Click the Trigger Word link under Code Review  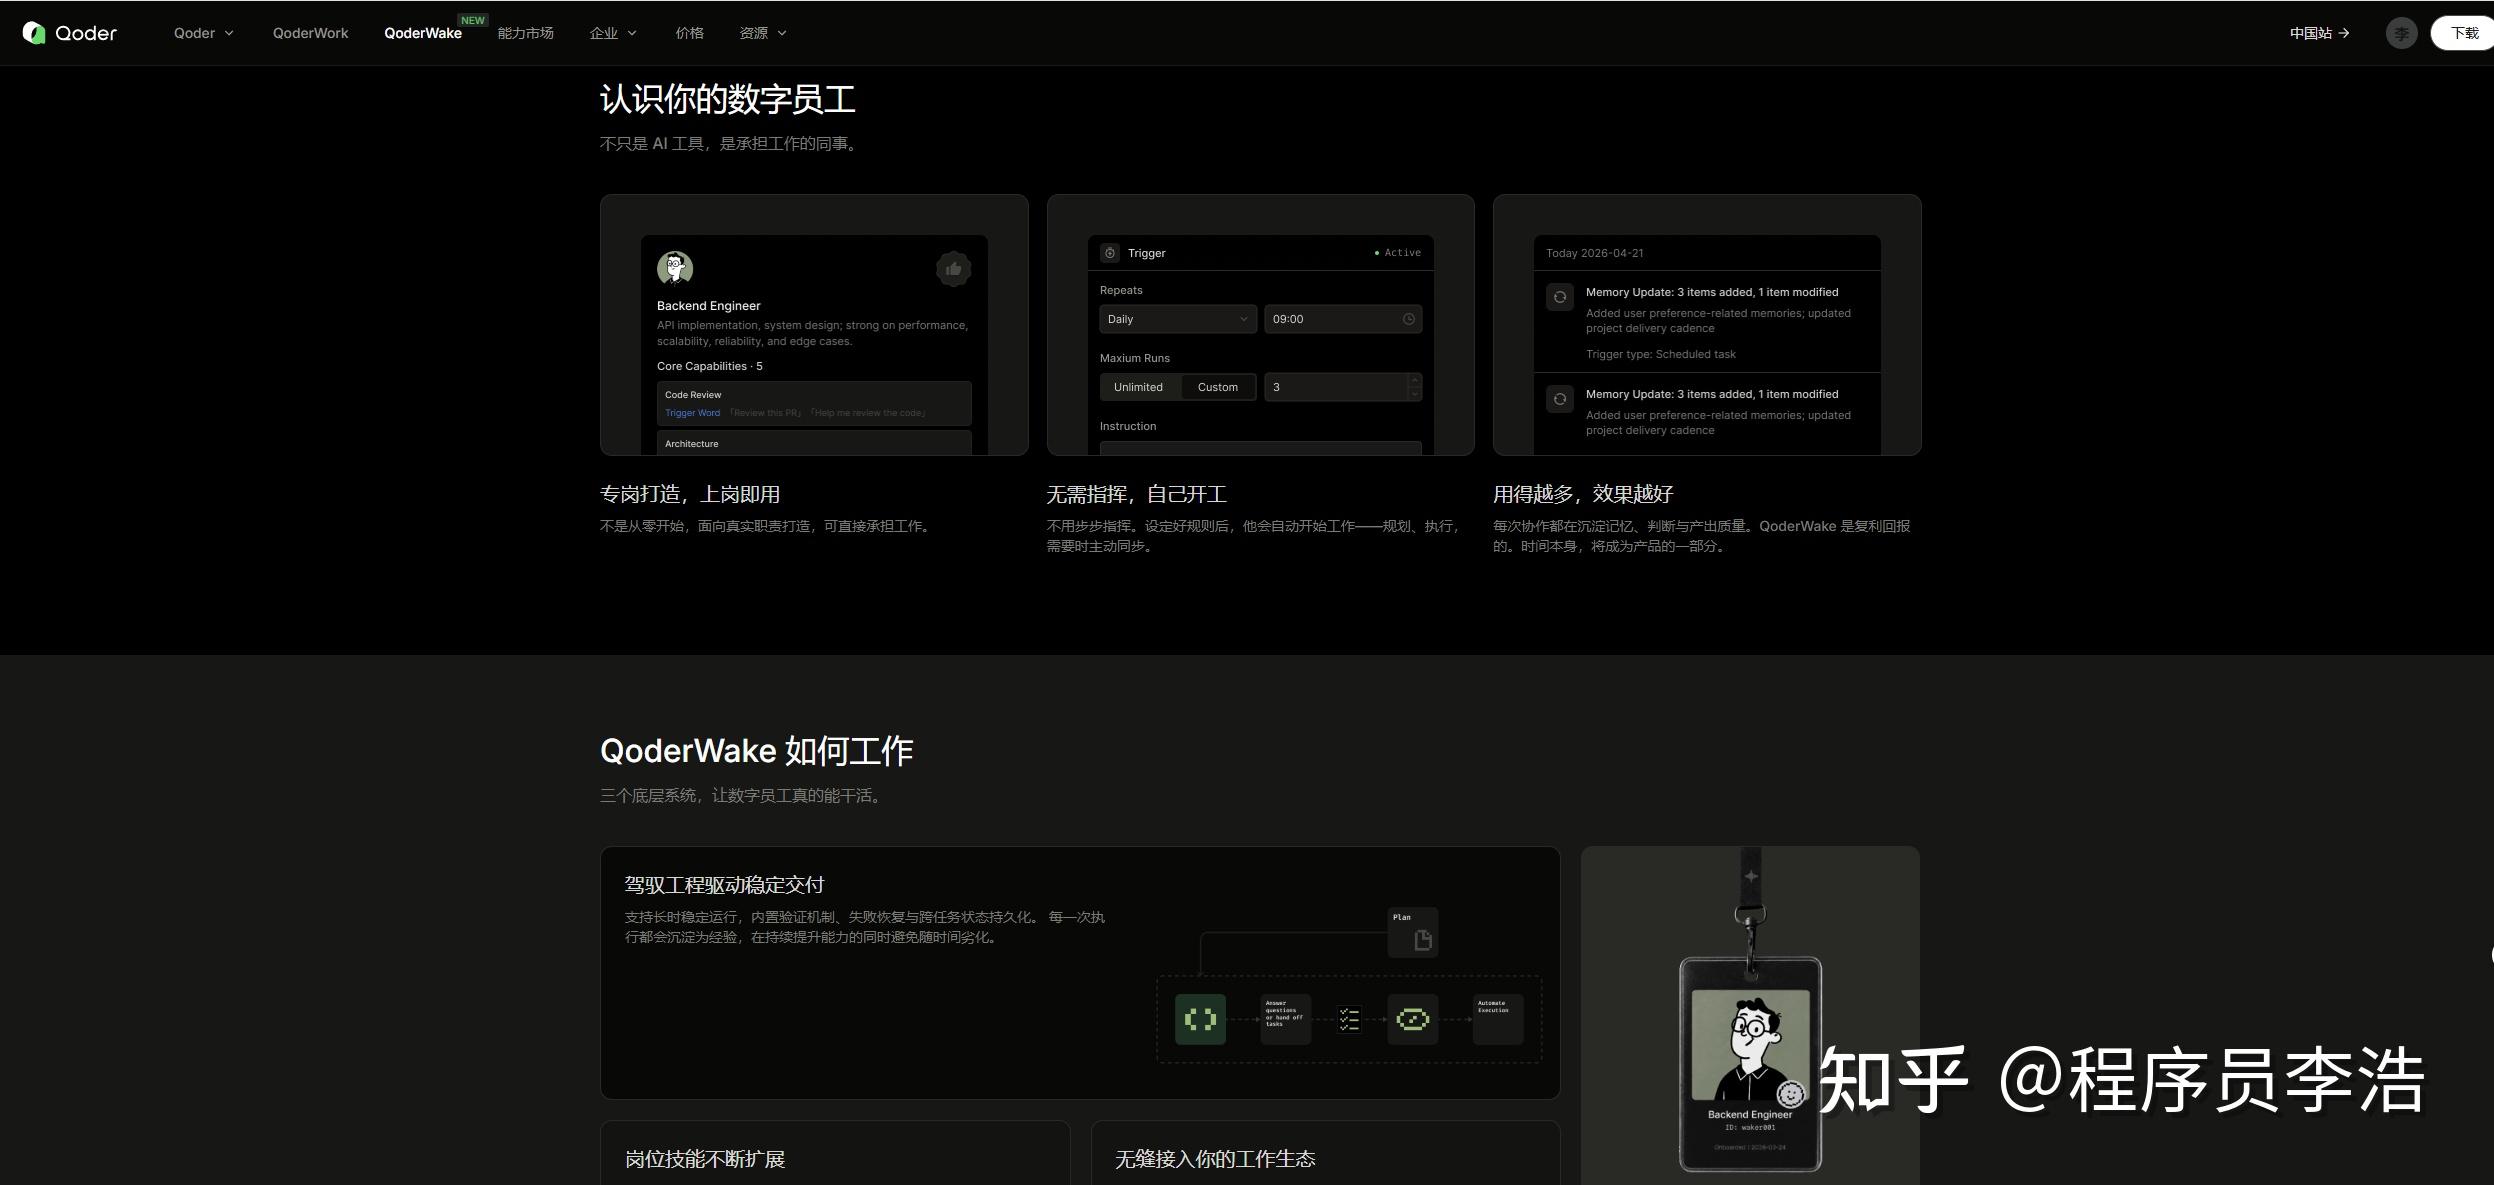pos(692,413)
